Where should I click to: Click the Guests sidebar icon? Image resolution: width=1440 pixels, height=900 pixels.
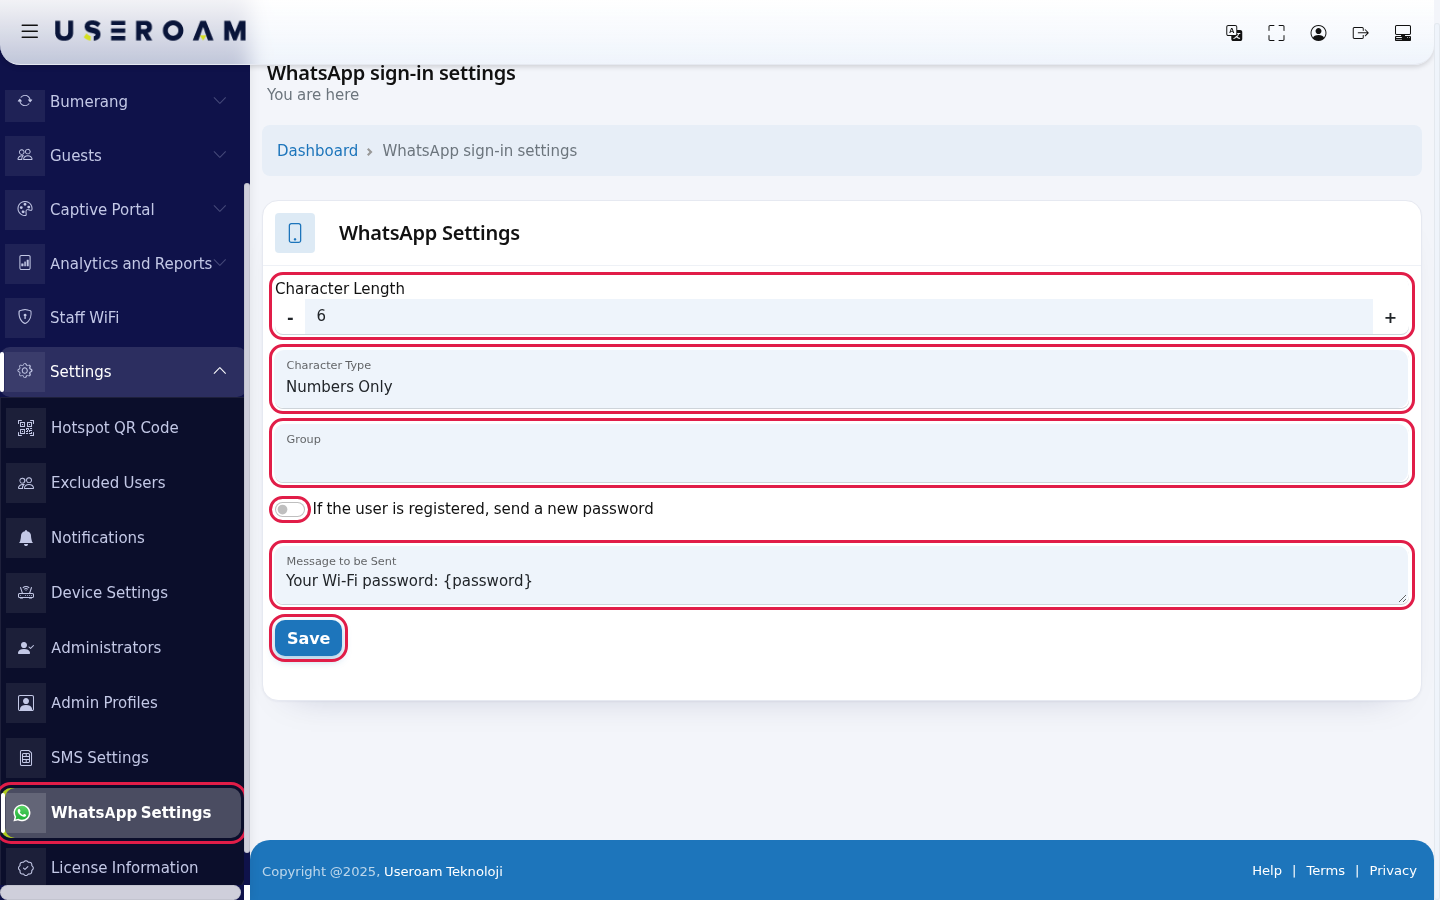pos(25,155)
